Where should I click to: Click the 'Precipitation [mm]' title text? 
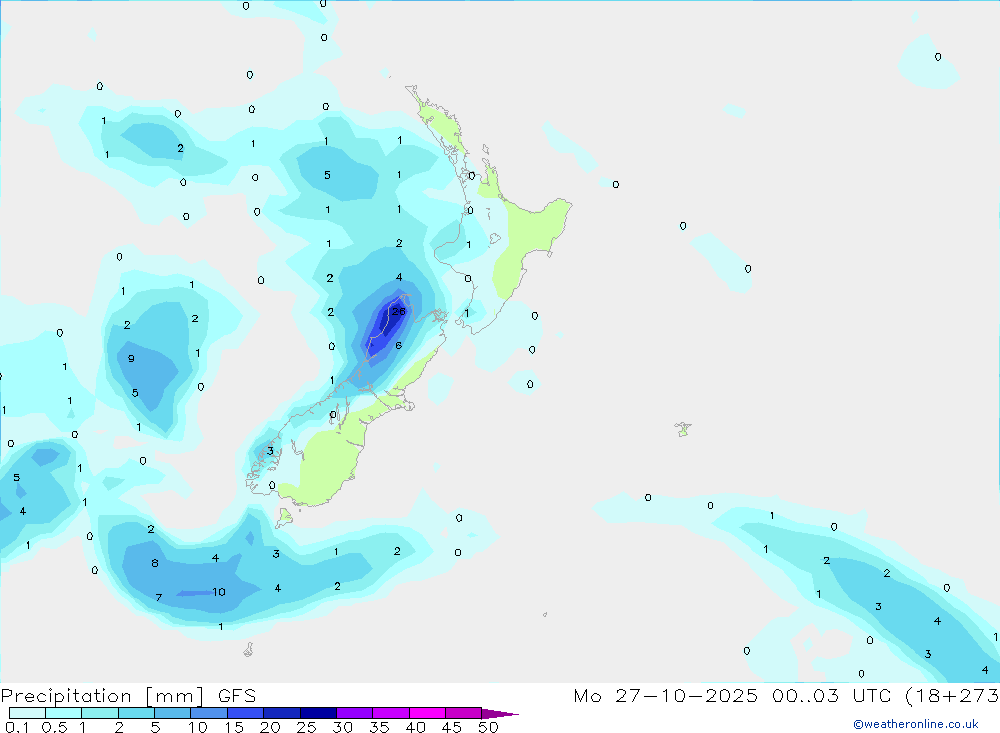(102, 696)
